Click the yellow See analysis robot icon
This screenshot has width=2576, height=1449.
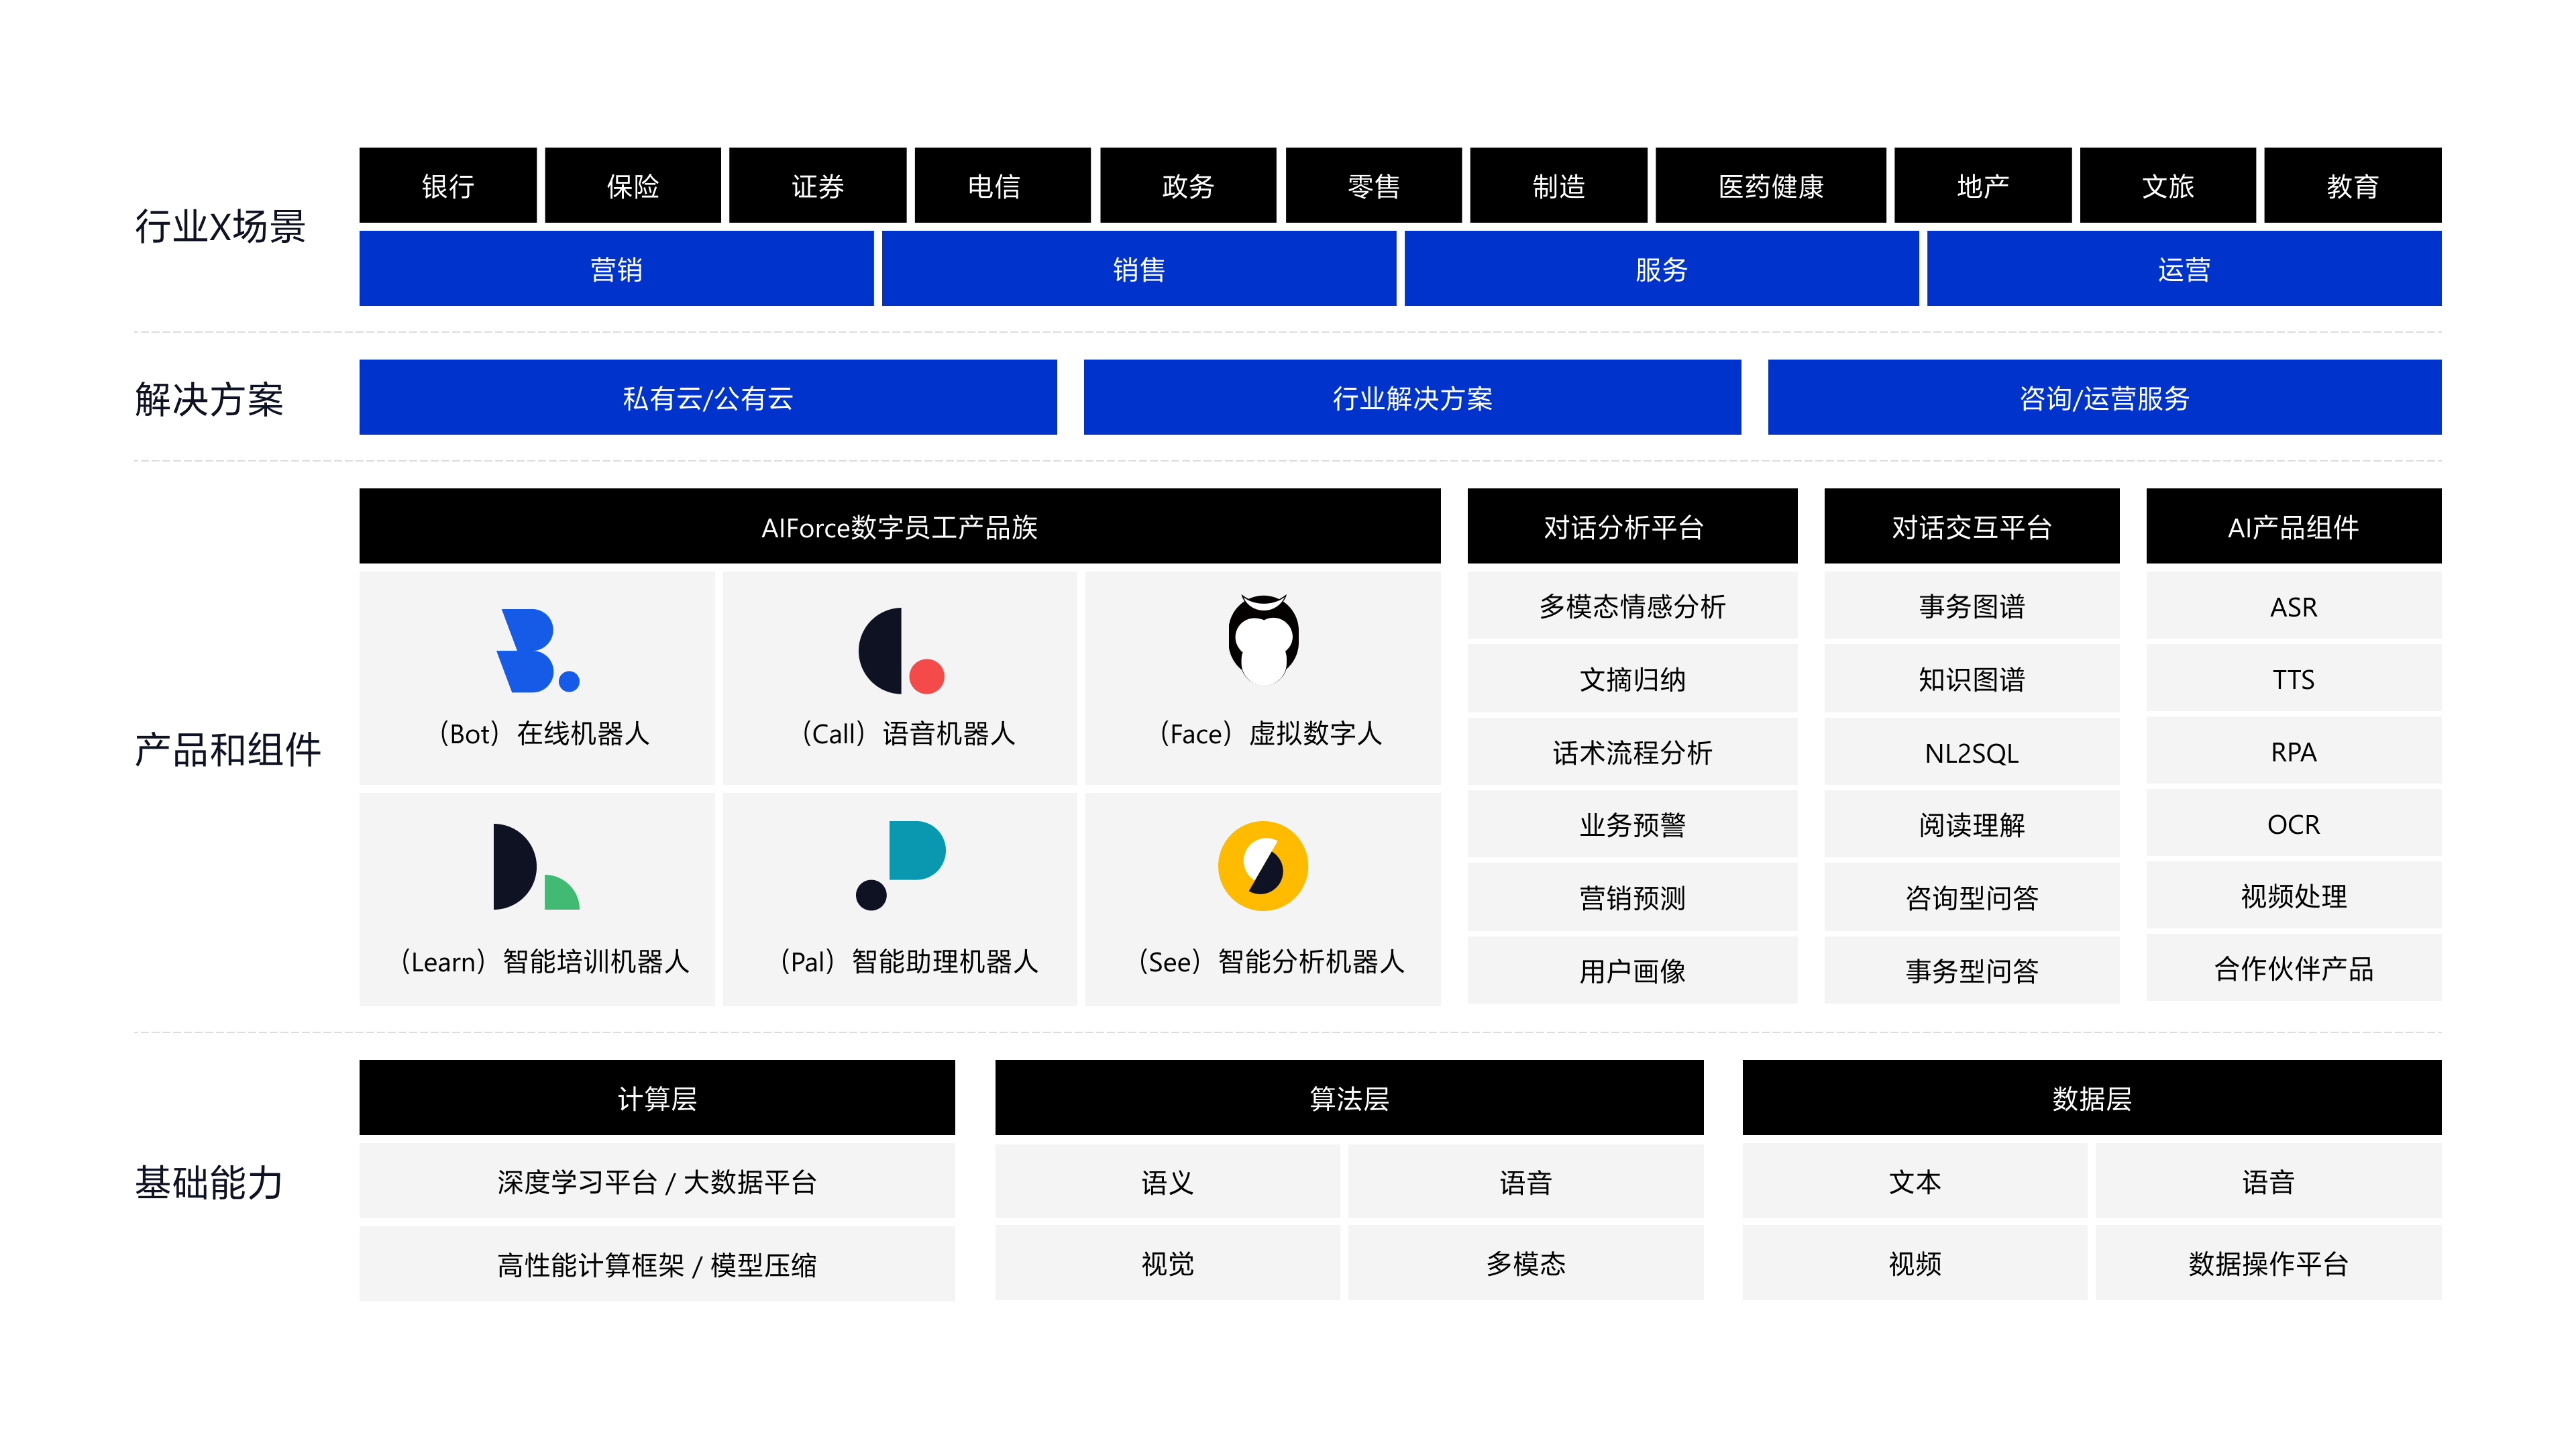(1263, 866)
